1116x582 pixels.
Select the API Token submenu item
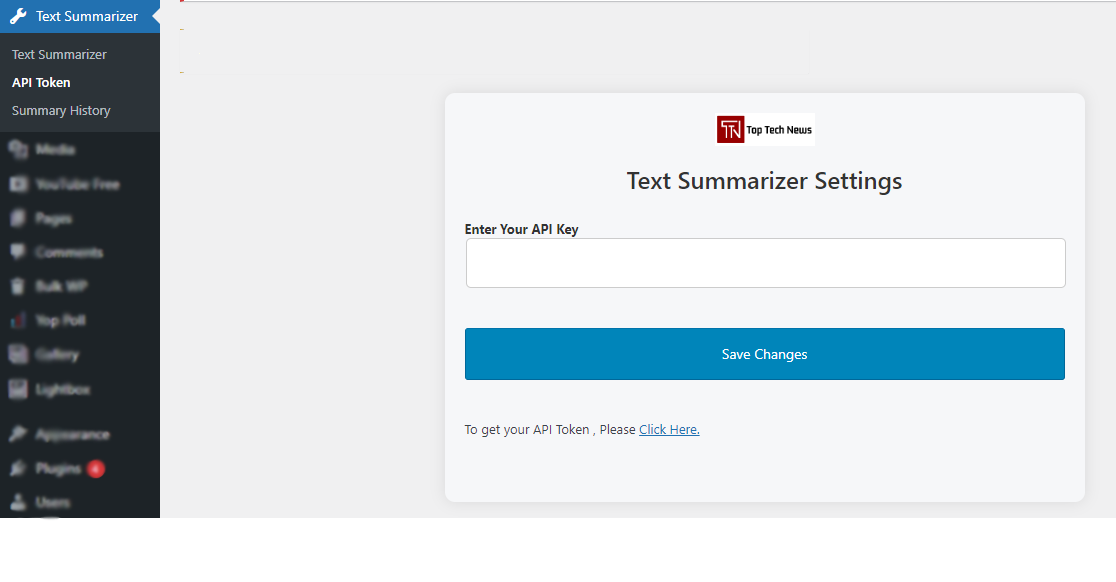tap(41, 83)
